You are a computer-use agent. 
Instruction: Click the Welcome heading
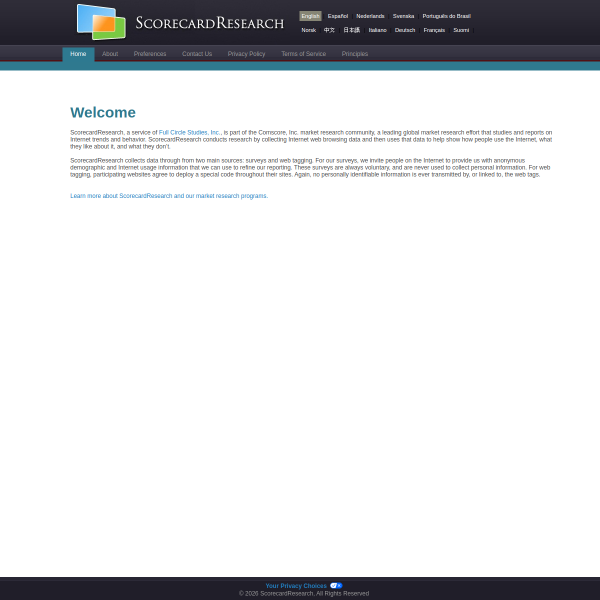click(x=103, y=112)
